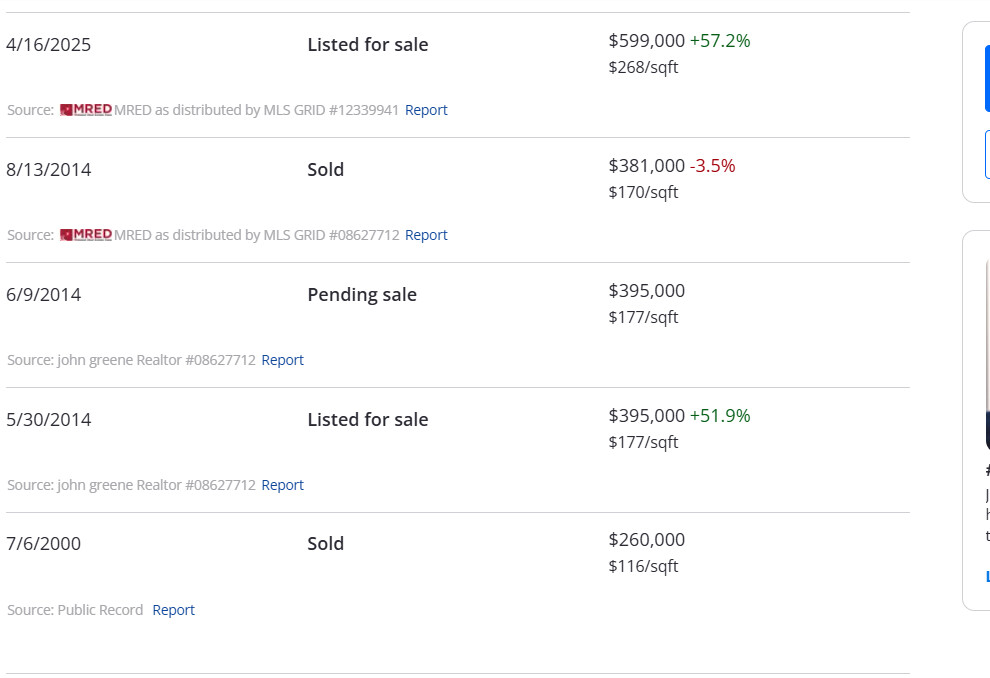Click Report for the 5/30/2014 listing source
Image resolution: width=990 pixels, height=678 pixels.
282,485
